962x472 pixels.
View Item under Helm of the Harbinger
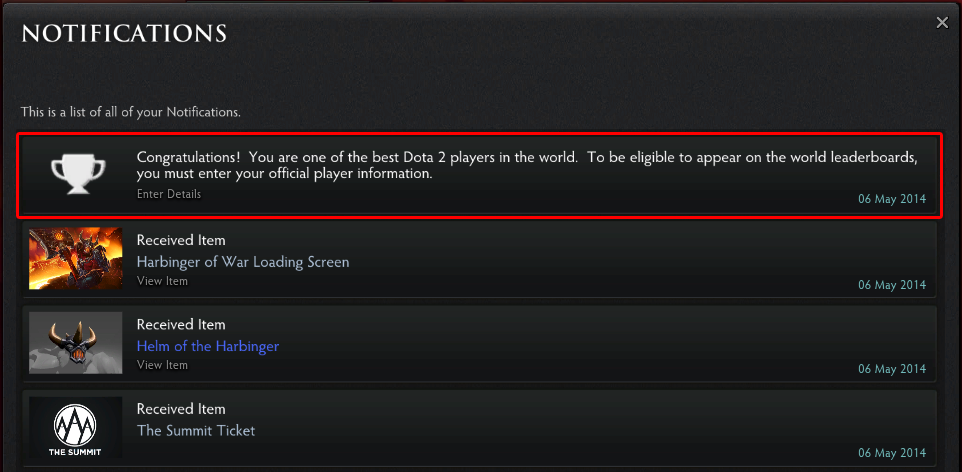tap(162, 365)
